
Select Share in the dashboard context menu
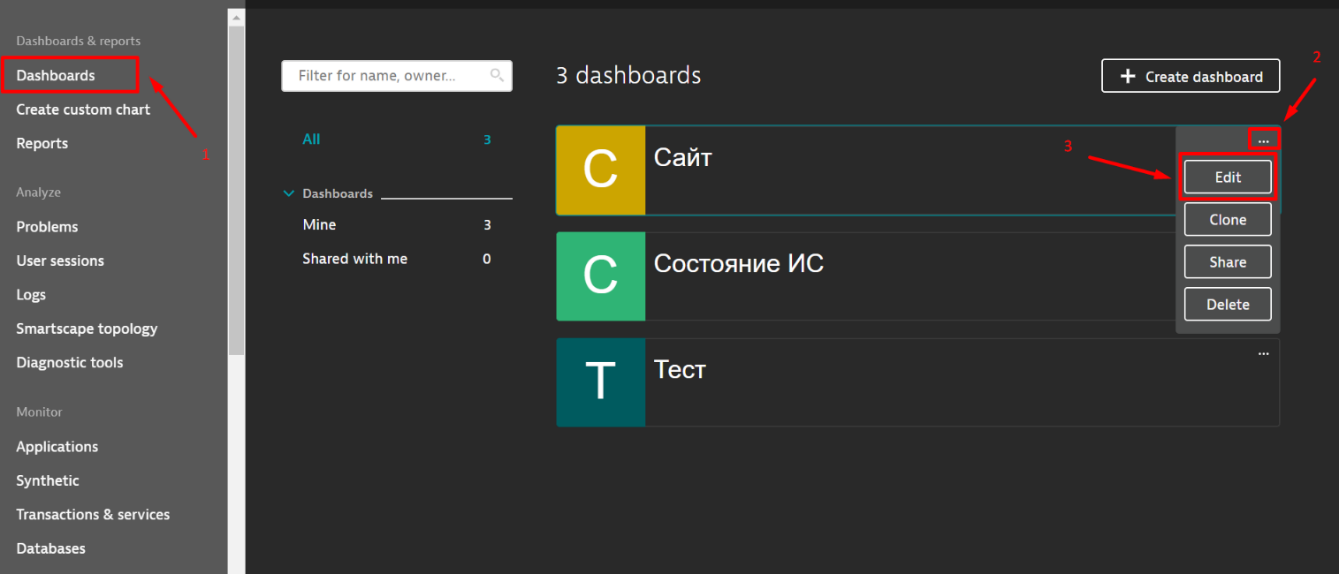[1227, 262]
